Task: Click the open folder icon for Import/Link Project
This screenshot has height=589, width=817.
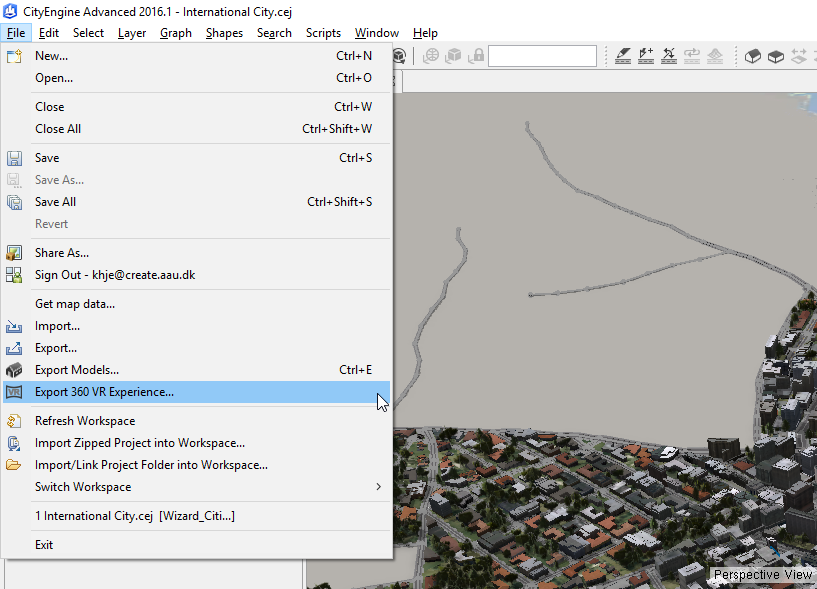Action: point(14,465)
